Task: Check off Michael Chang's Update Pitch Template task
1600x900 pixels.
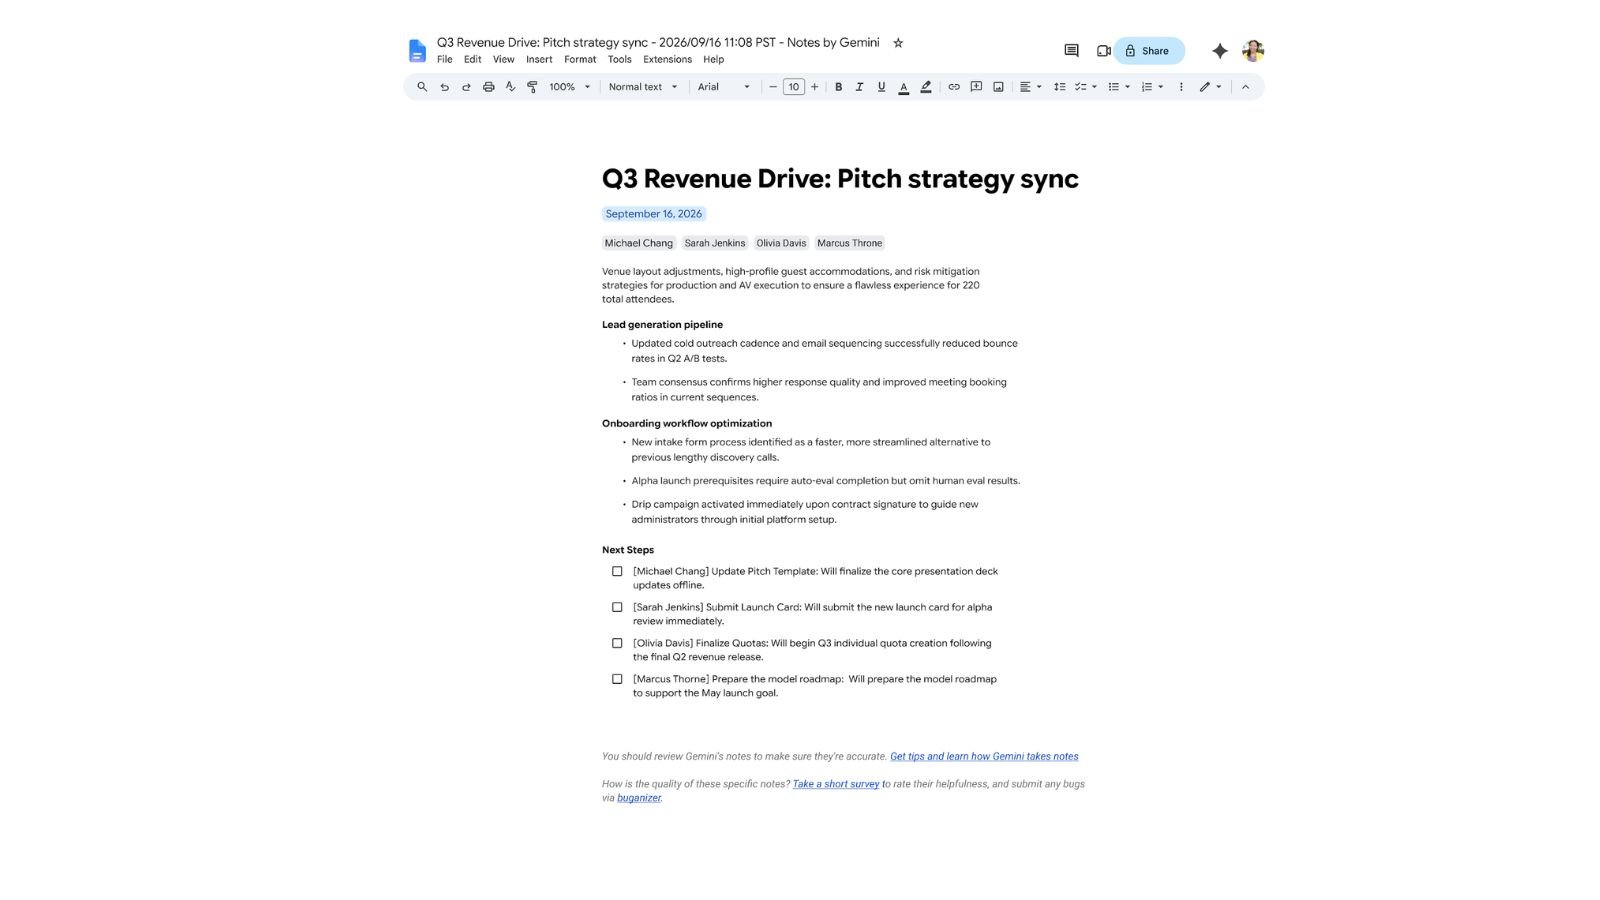Action: click(x=617, y=572)
